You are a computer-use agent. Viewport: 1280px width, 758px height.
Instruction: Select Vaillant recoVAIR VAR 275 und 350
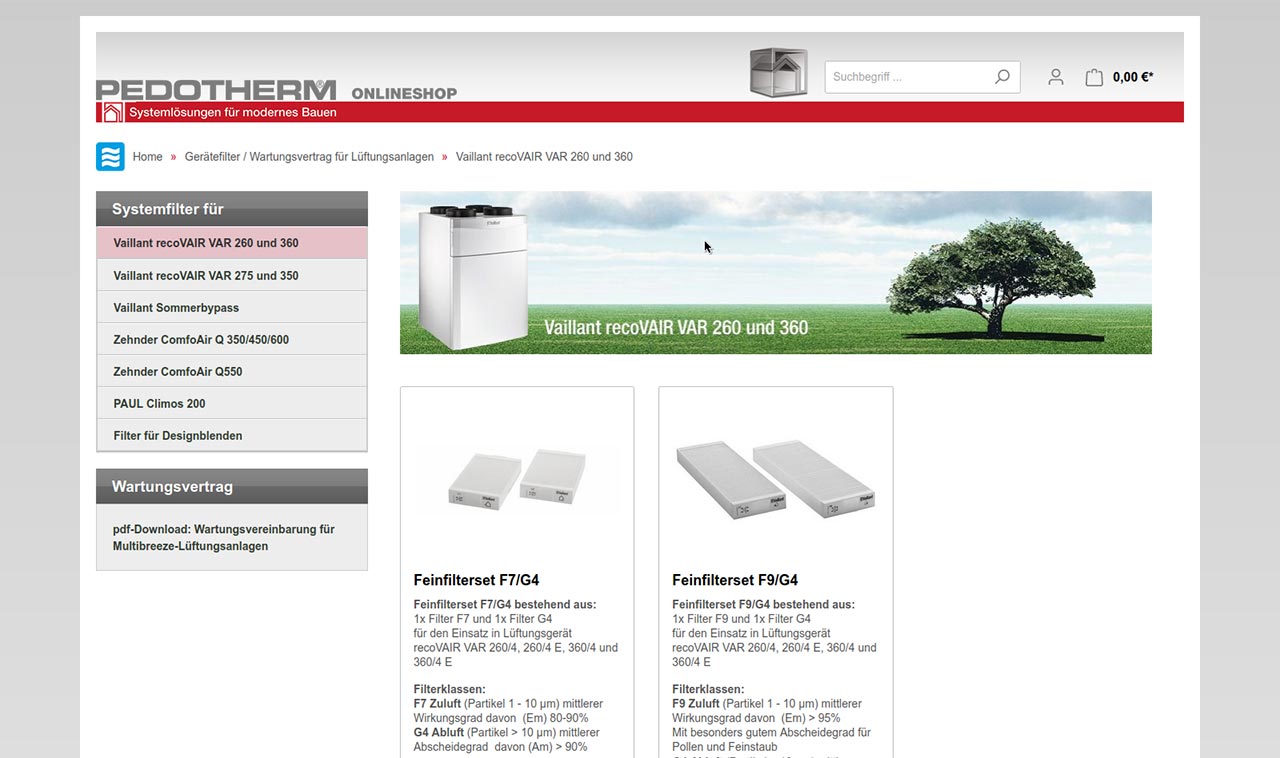click(x=232, y=275)
